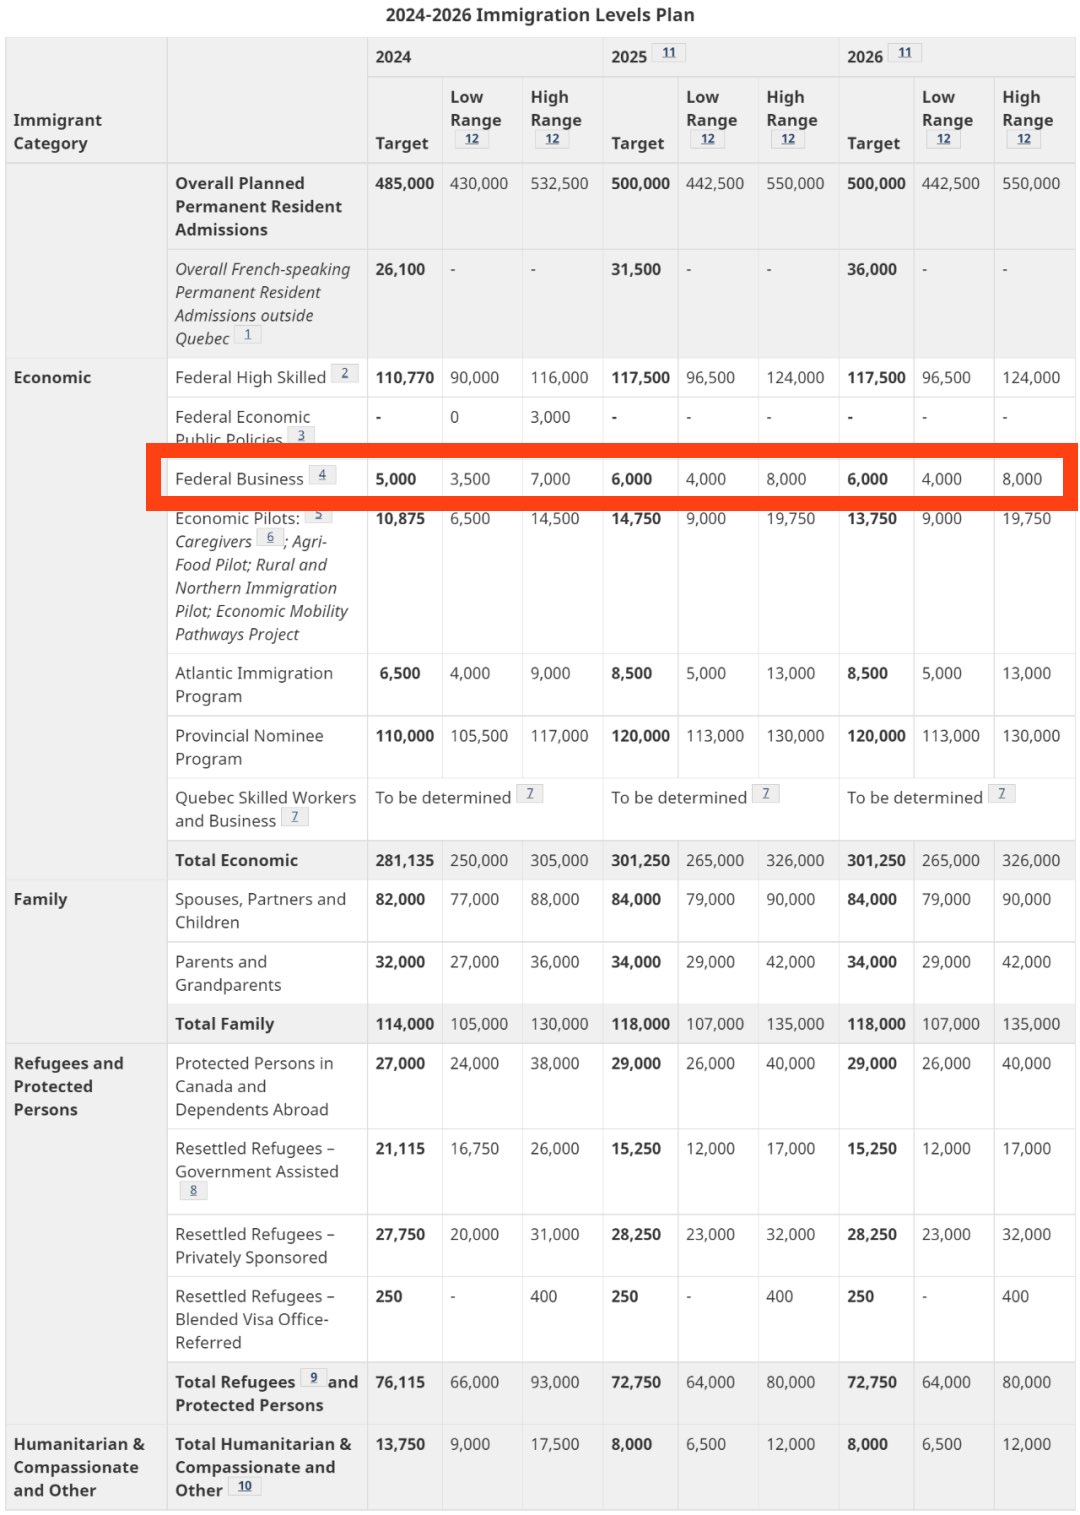Open footnote 11 next to 2025 heading
Image resolution: width=1080 pixels, height=1515 pixels.
pyautogui.click(x=668, y=53)
